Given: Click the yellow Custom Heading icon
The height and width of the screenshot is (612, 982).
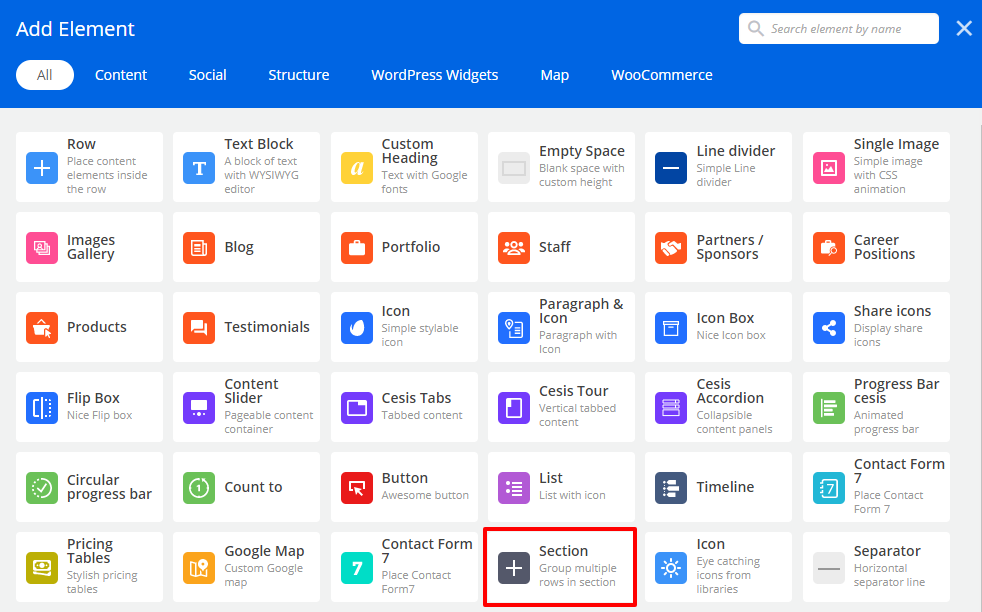Looking at the screenshot, I should 357,168.
